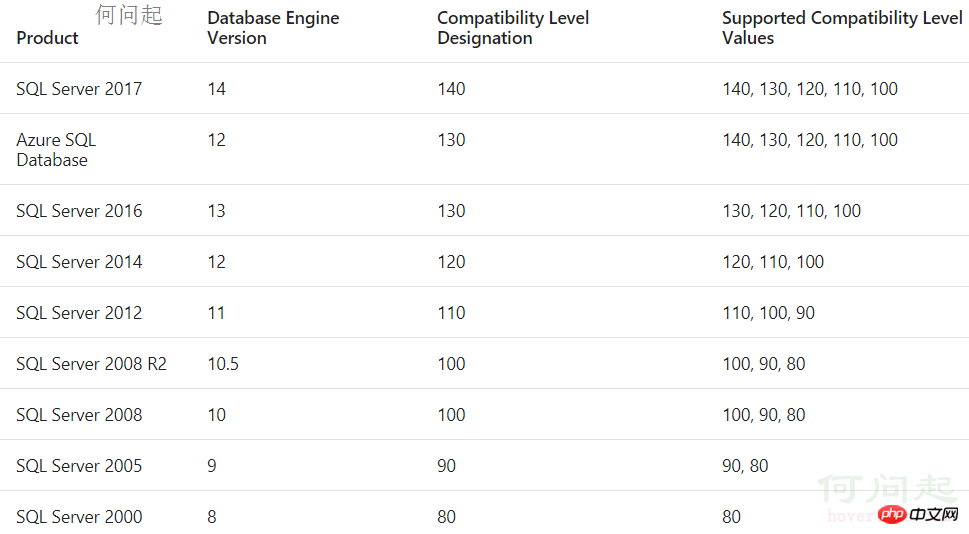Screen dimensions: 969x534
Task: Select the Compatibility Level Designation header
Action: coord(513,28)
